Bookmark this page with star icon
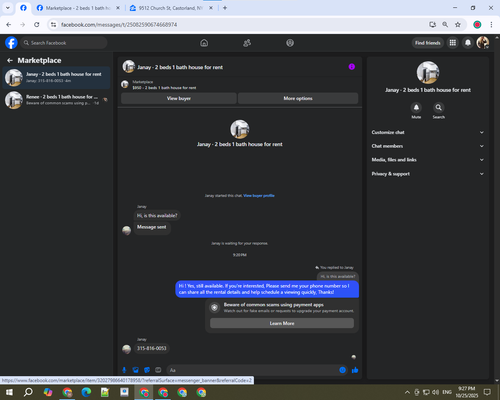 point(458,25)
